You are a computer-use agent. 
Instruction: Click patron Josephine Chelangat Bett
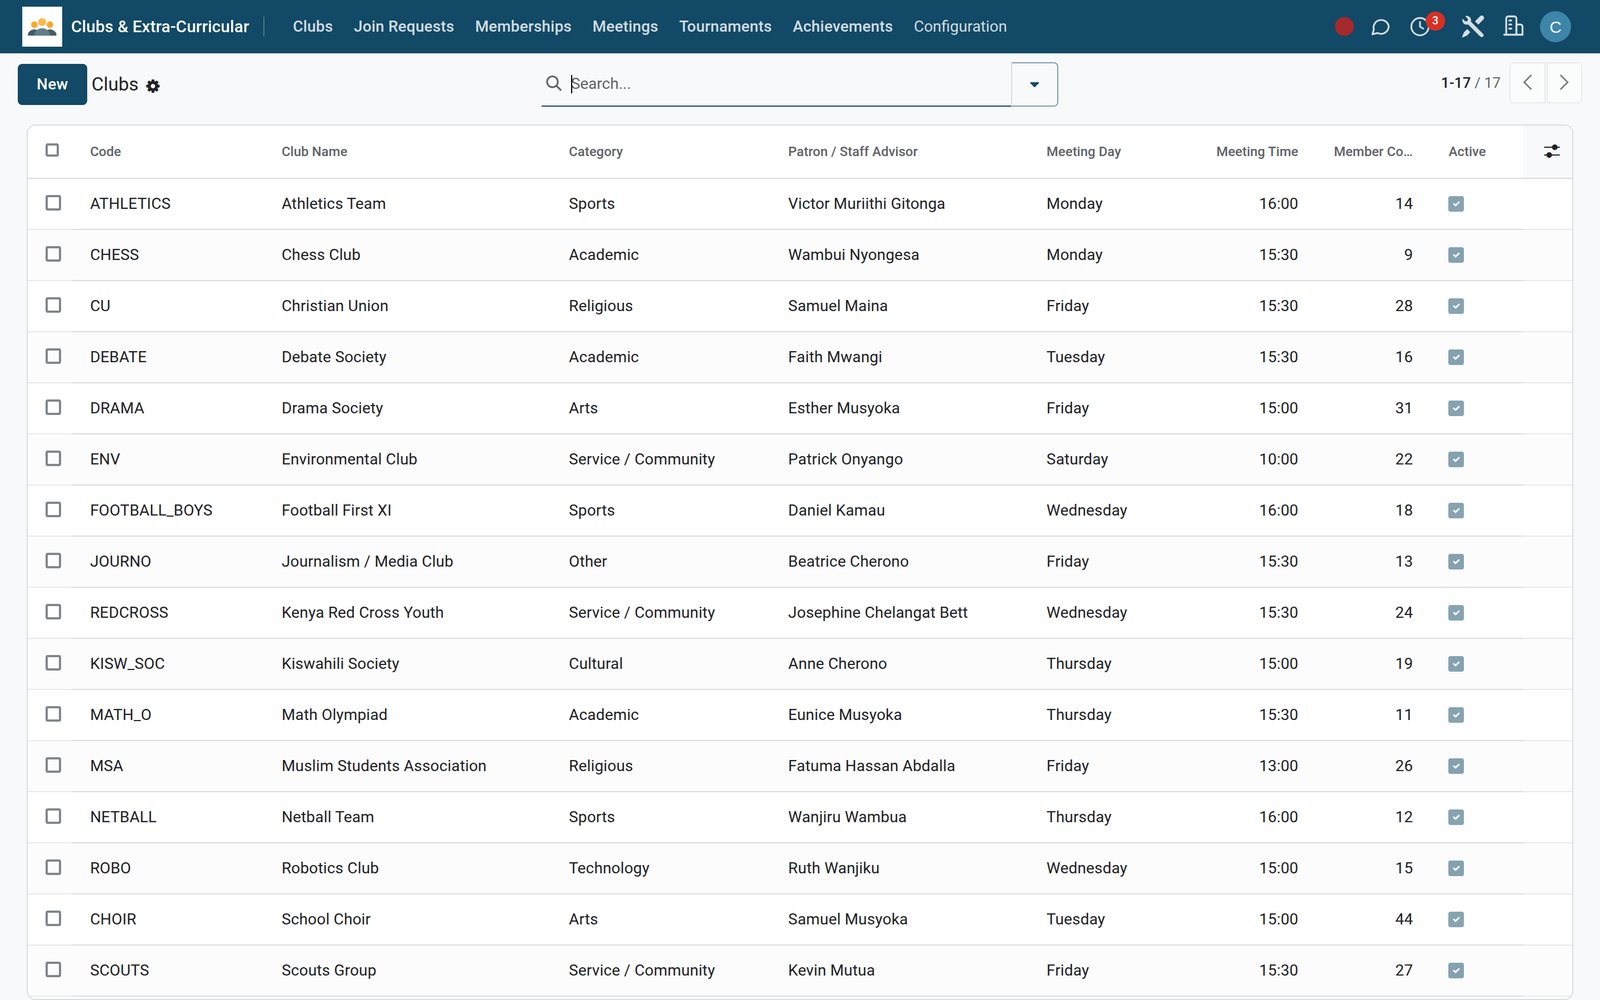pyautogui.click(x=878, y=612)
